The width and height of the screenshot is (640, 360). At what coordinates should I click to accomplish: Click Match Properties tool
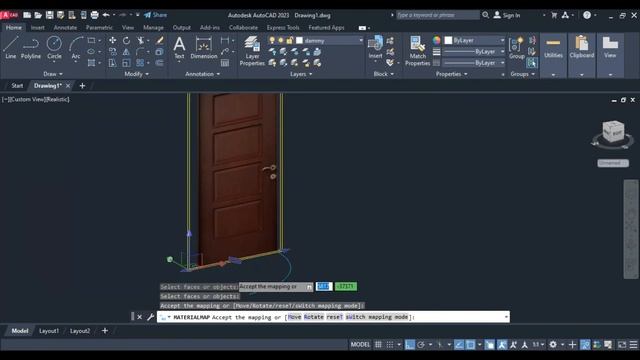pos(417,51)
